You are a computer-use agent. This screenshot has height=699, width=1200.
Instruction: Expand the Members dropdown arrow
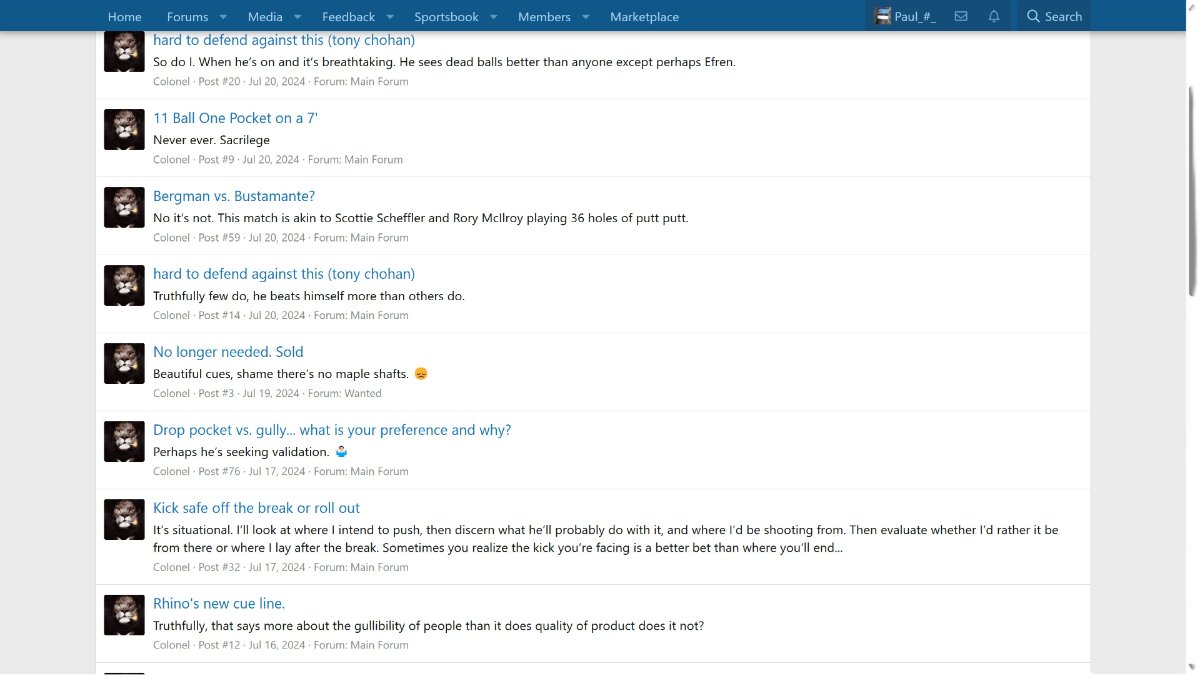pyautogui.click(x=586, y=17)
